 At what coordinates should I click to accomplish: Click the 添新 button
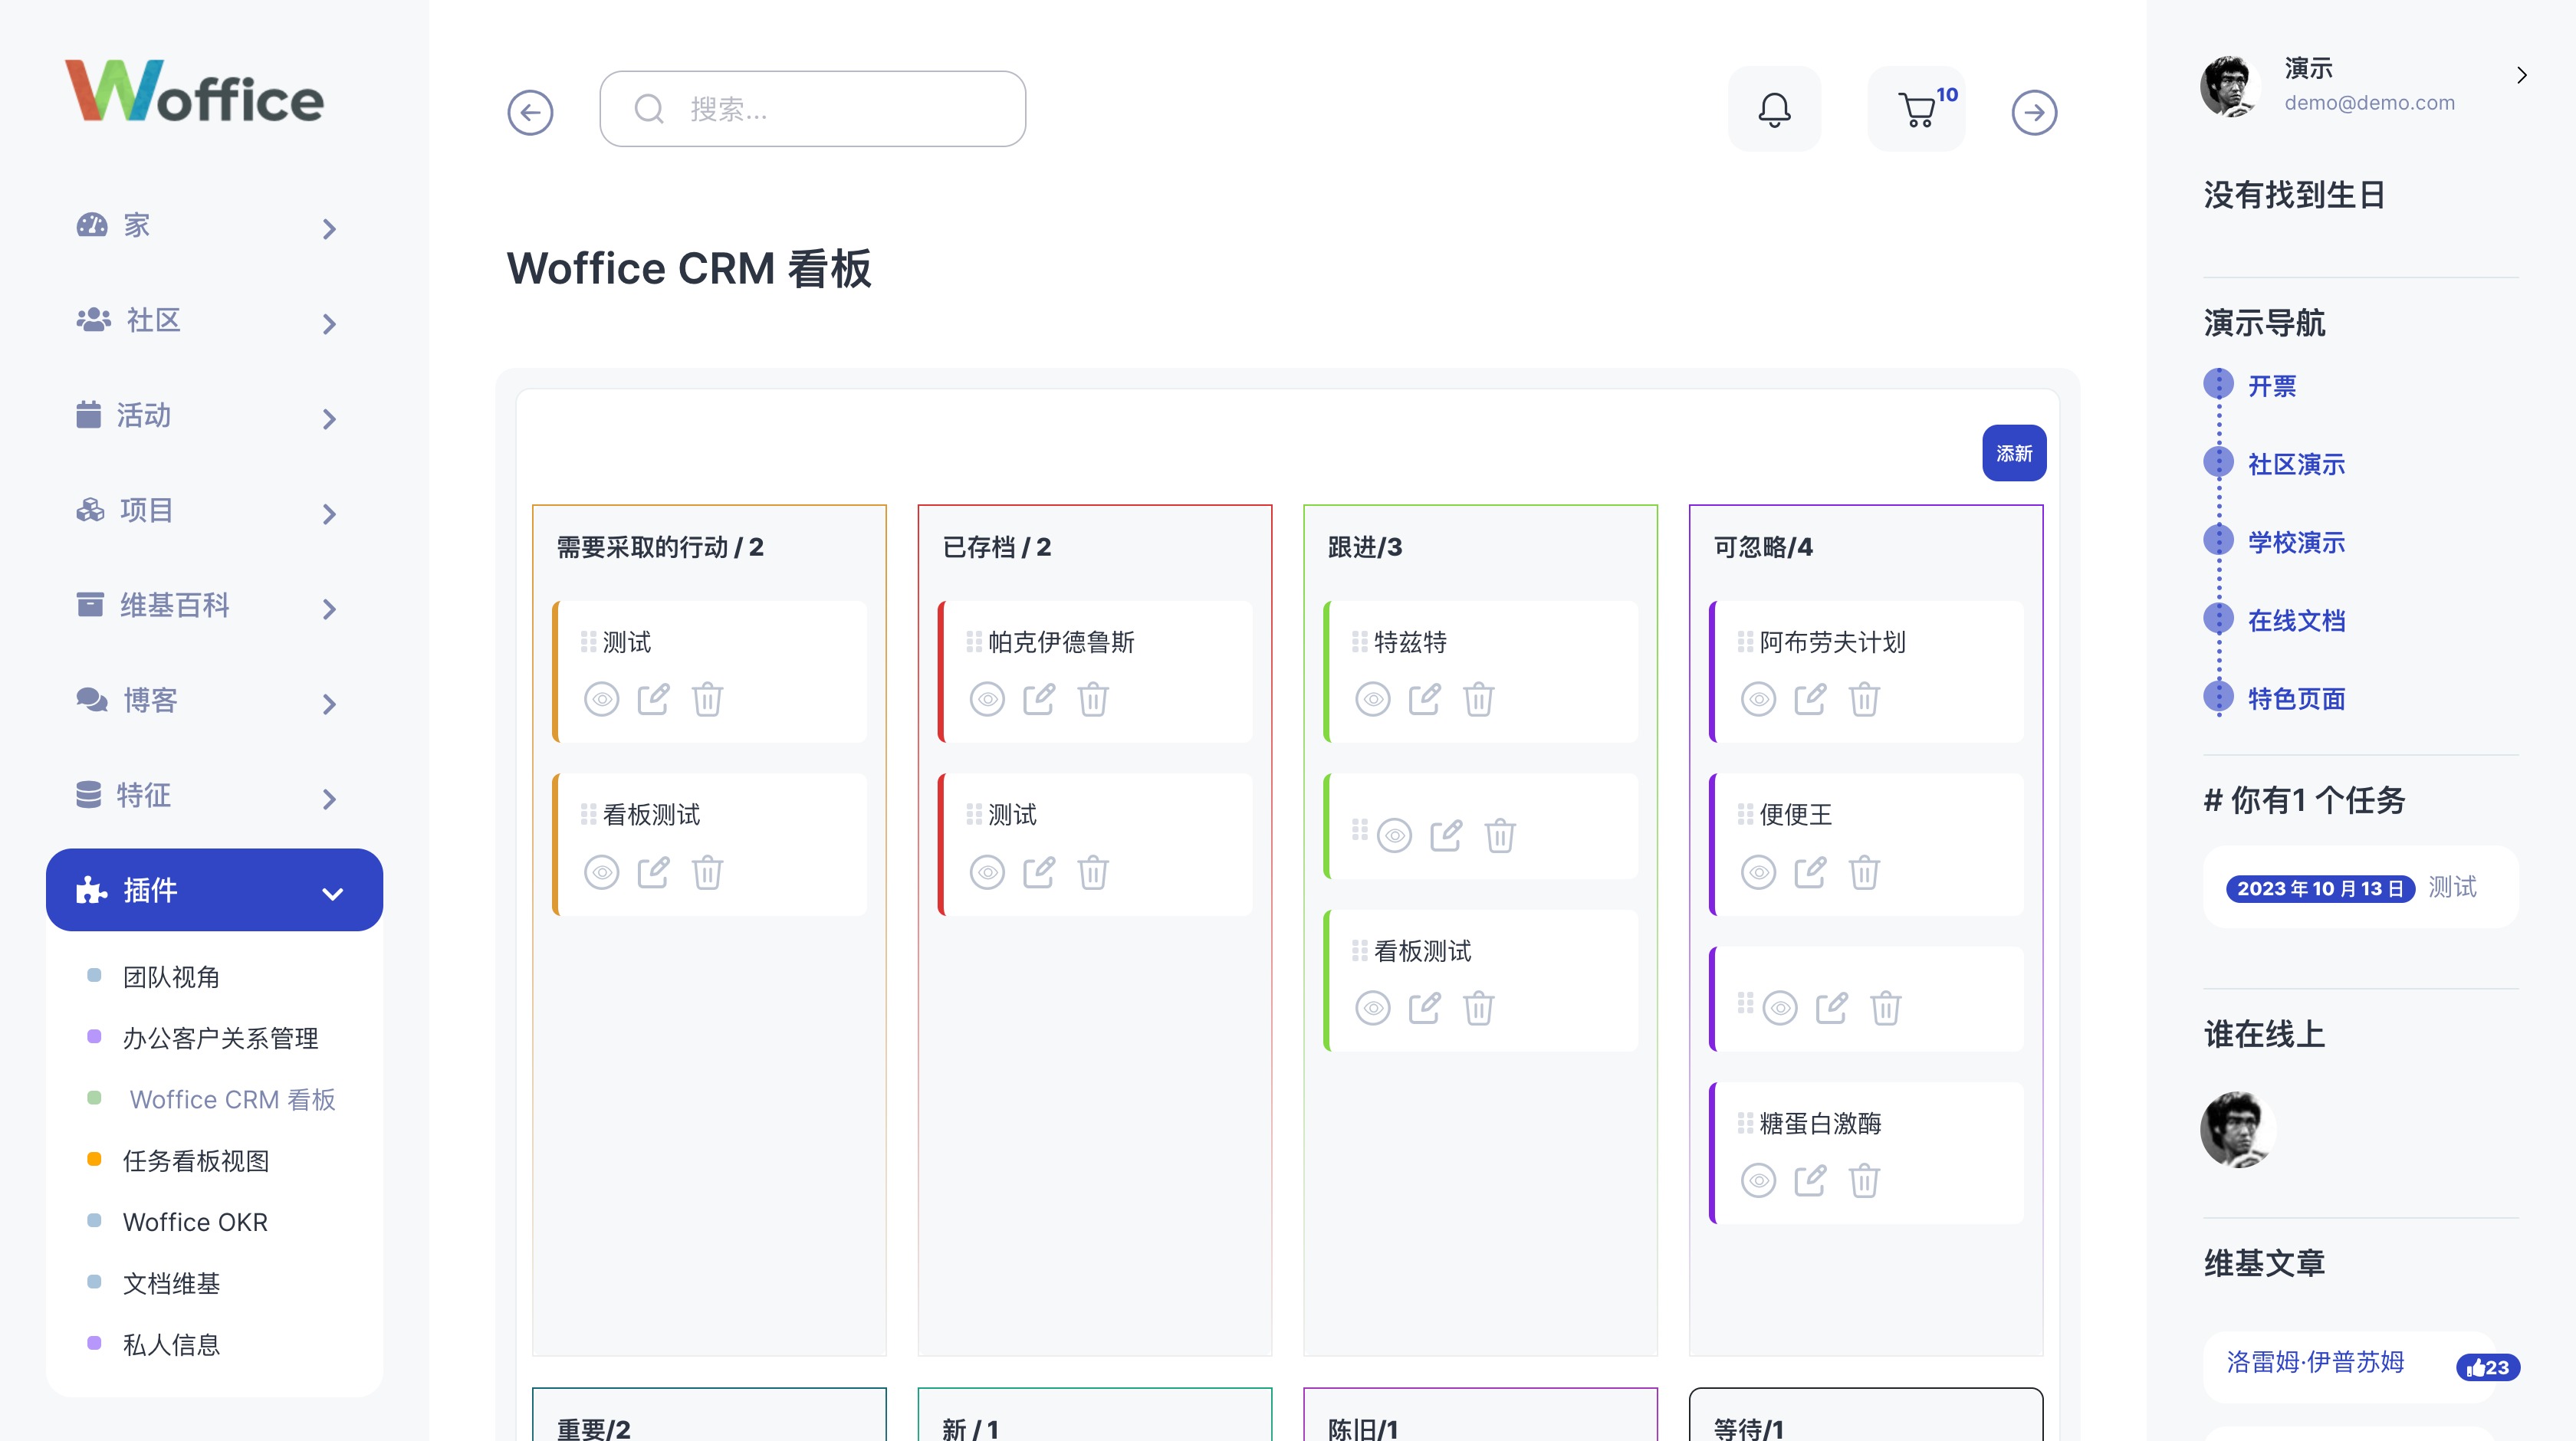click(2014, 453)
